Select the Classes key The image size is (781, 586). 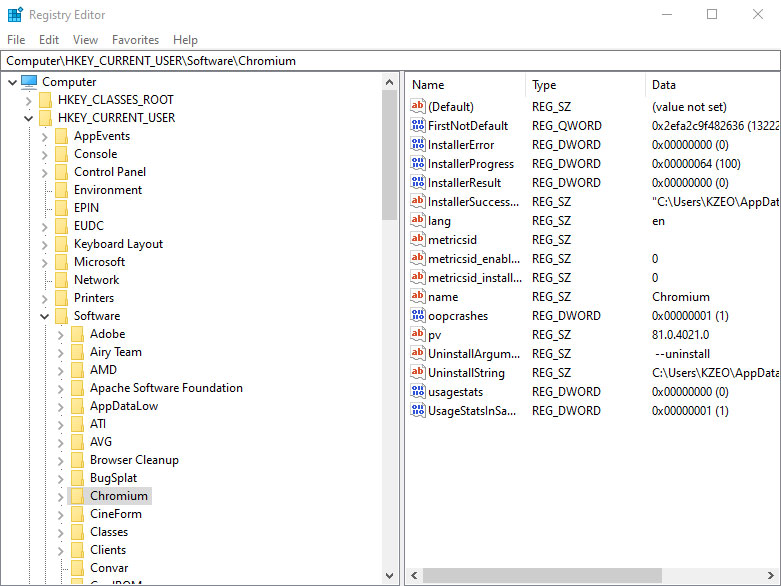[109, 532]
